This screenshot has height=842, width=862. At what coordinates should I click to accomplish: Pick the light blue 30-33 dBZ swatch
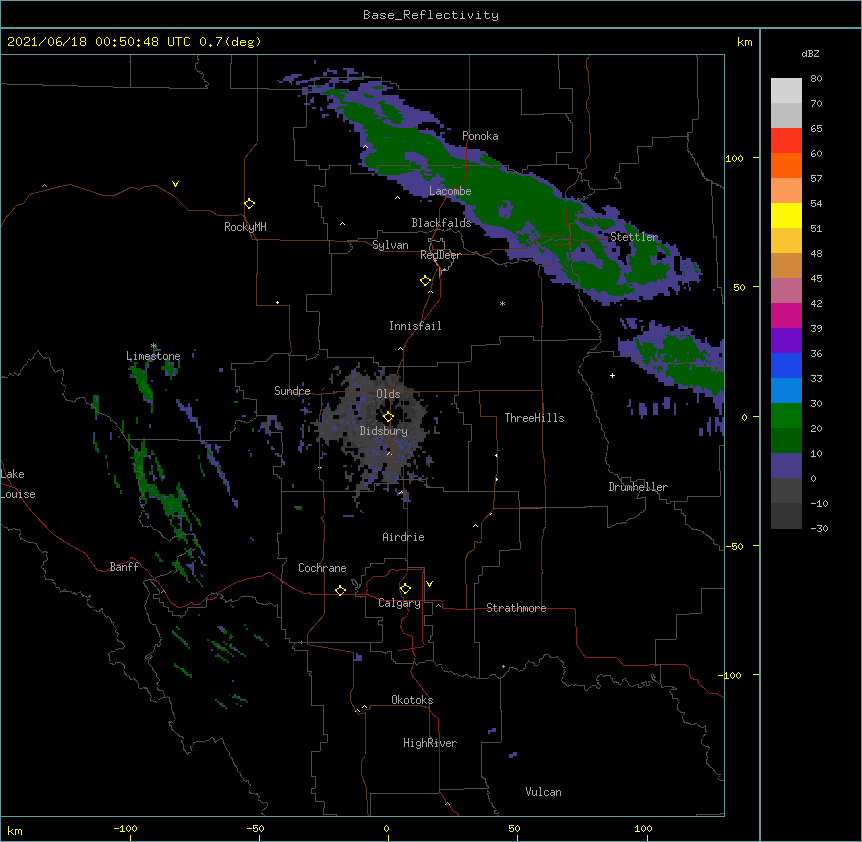coord(786,391)
